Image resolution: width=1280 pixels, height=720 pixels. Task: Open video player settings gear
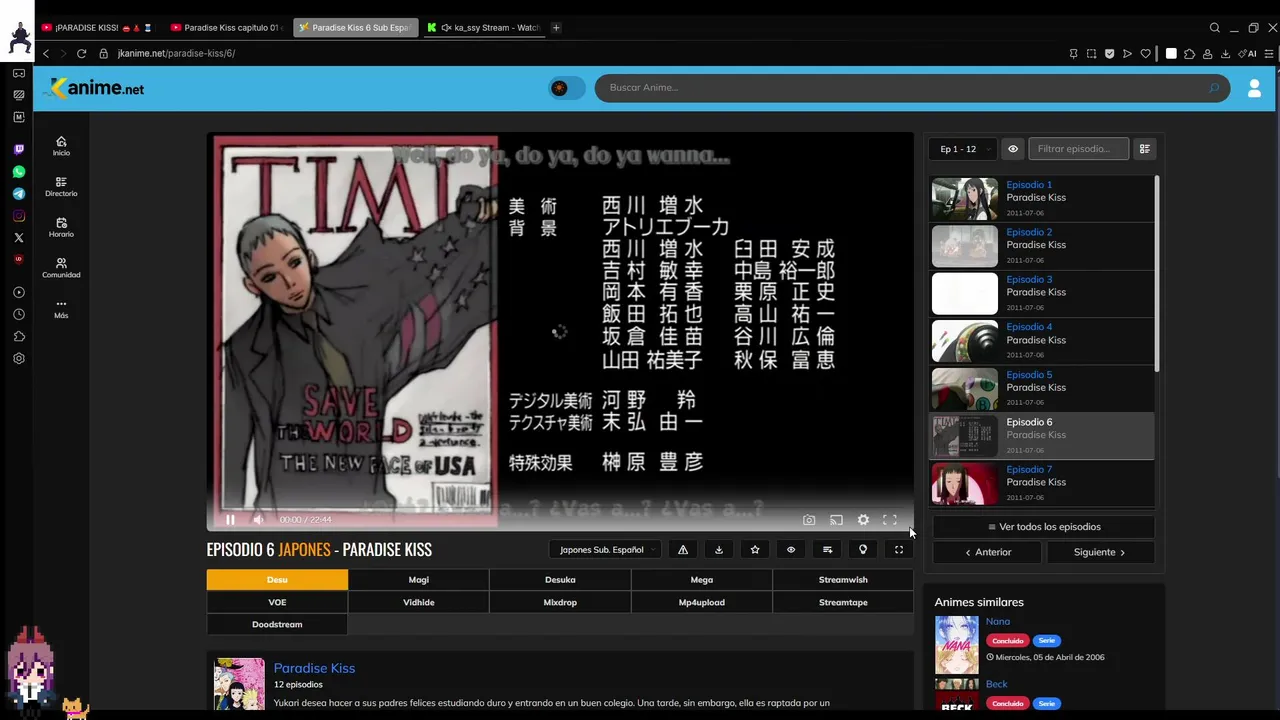tap(863, 520)
